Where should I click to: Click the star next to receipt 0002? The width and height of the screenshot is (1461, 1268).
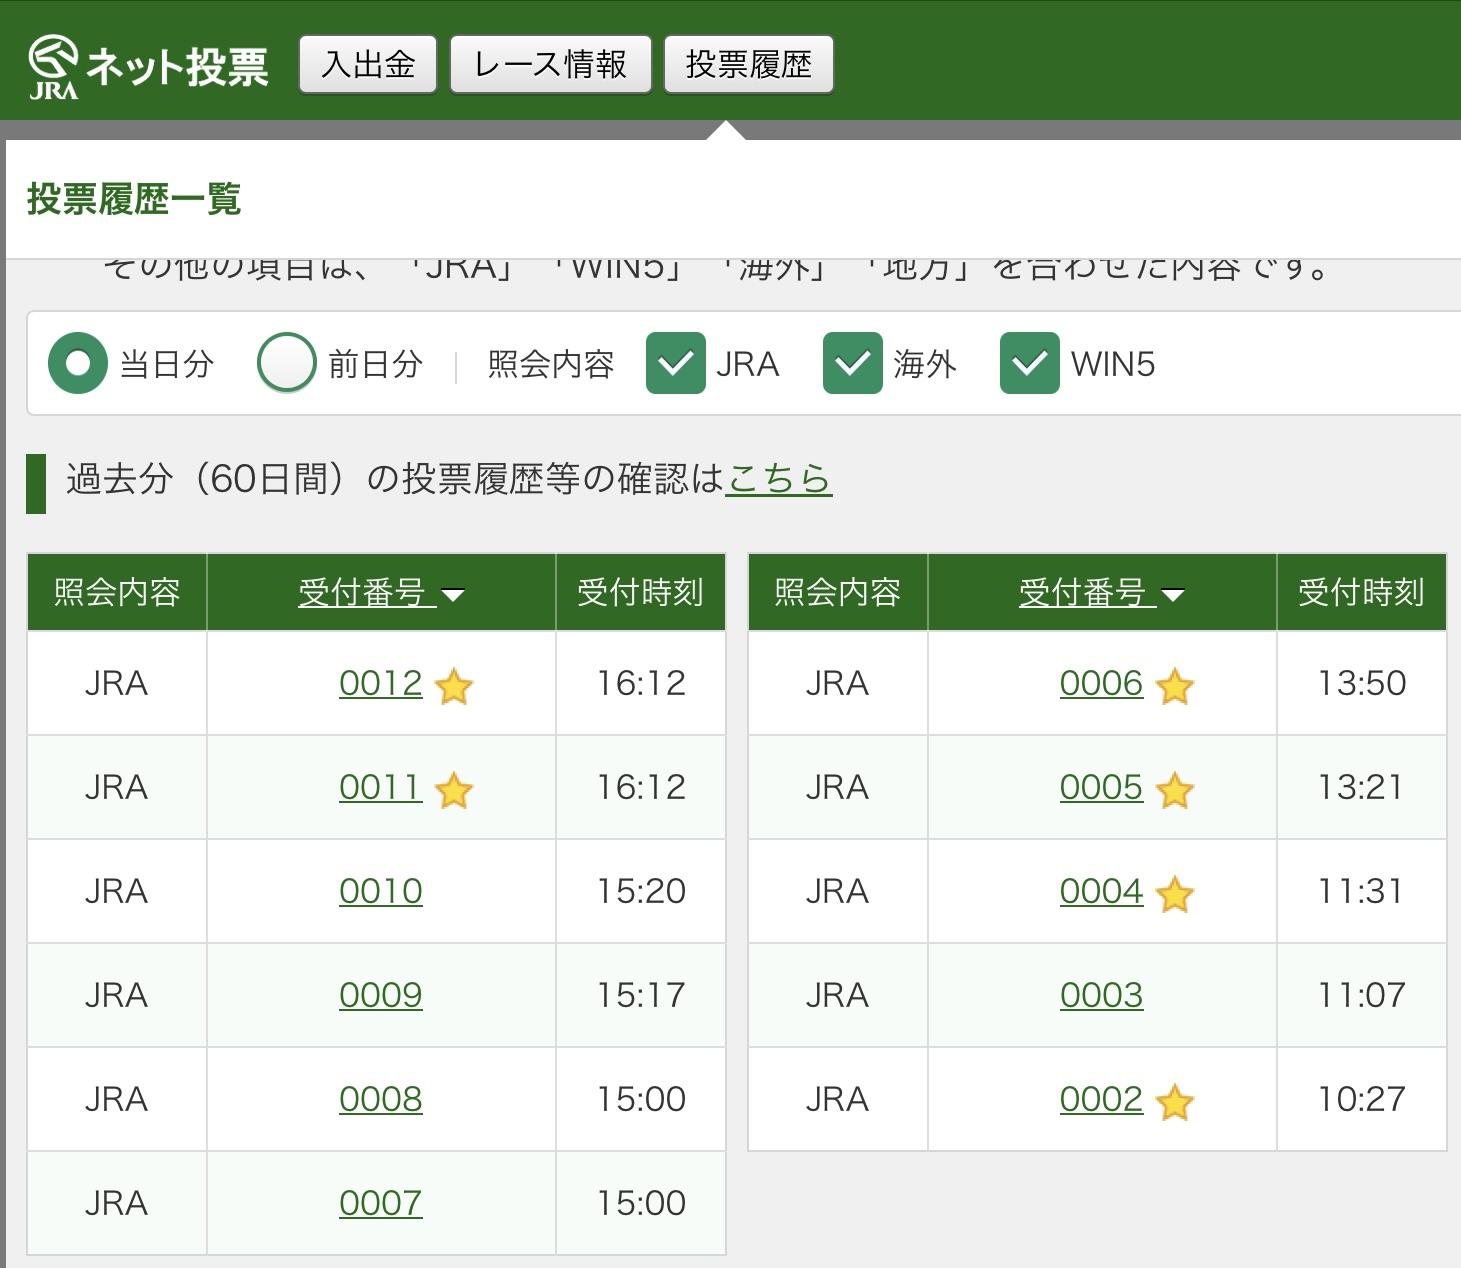point(1174,1103)
